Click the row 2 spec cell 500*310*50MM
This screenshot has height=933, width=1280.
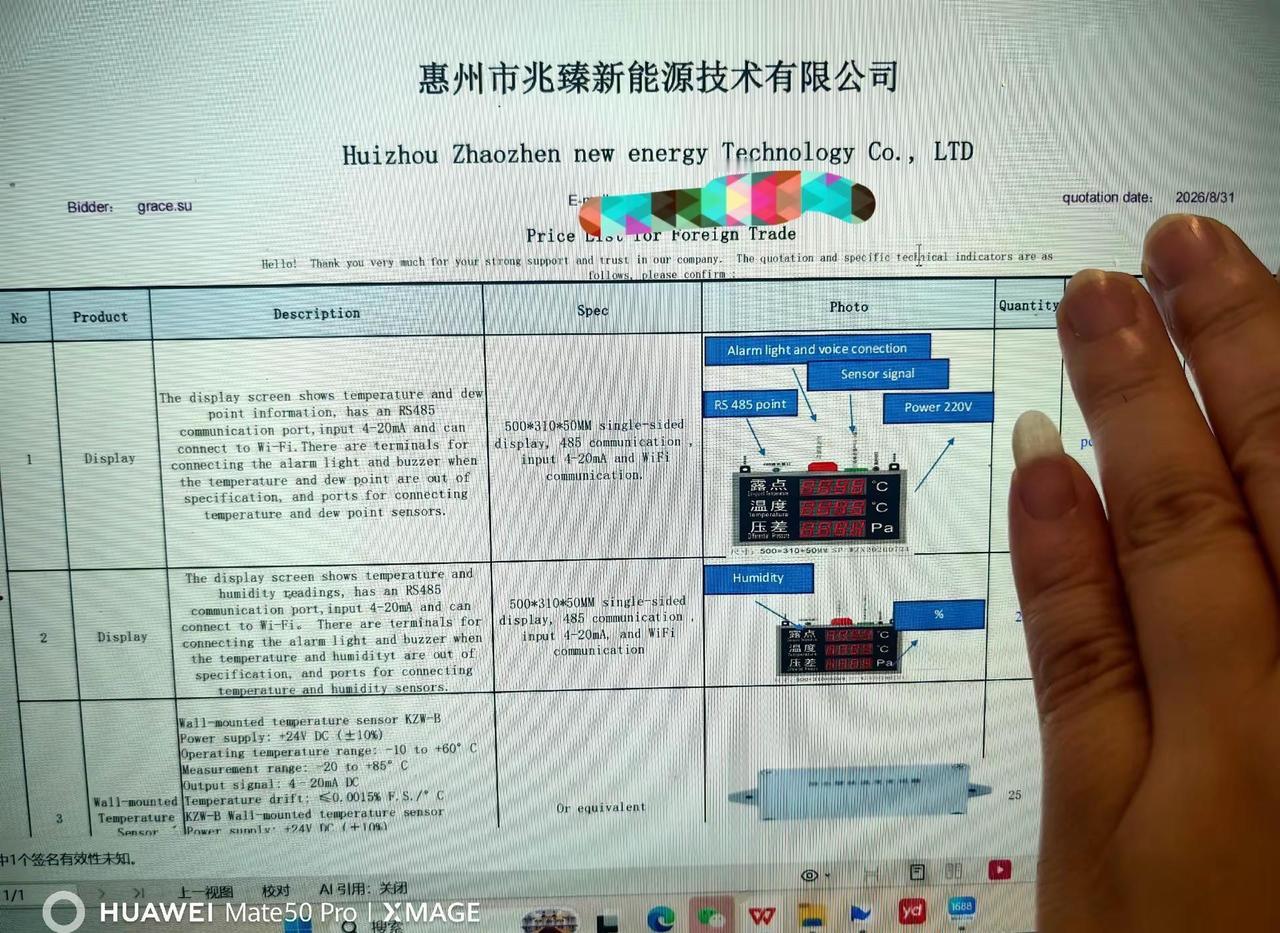tap(598, 625)
